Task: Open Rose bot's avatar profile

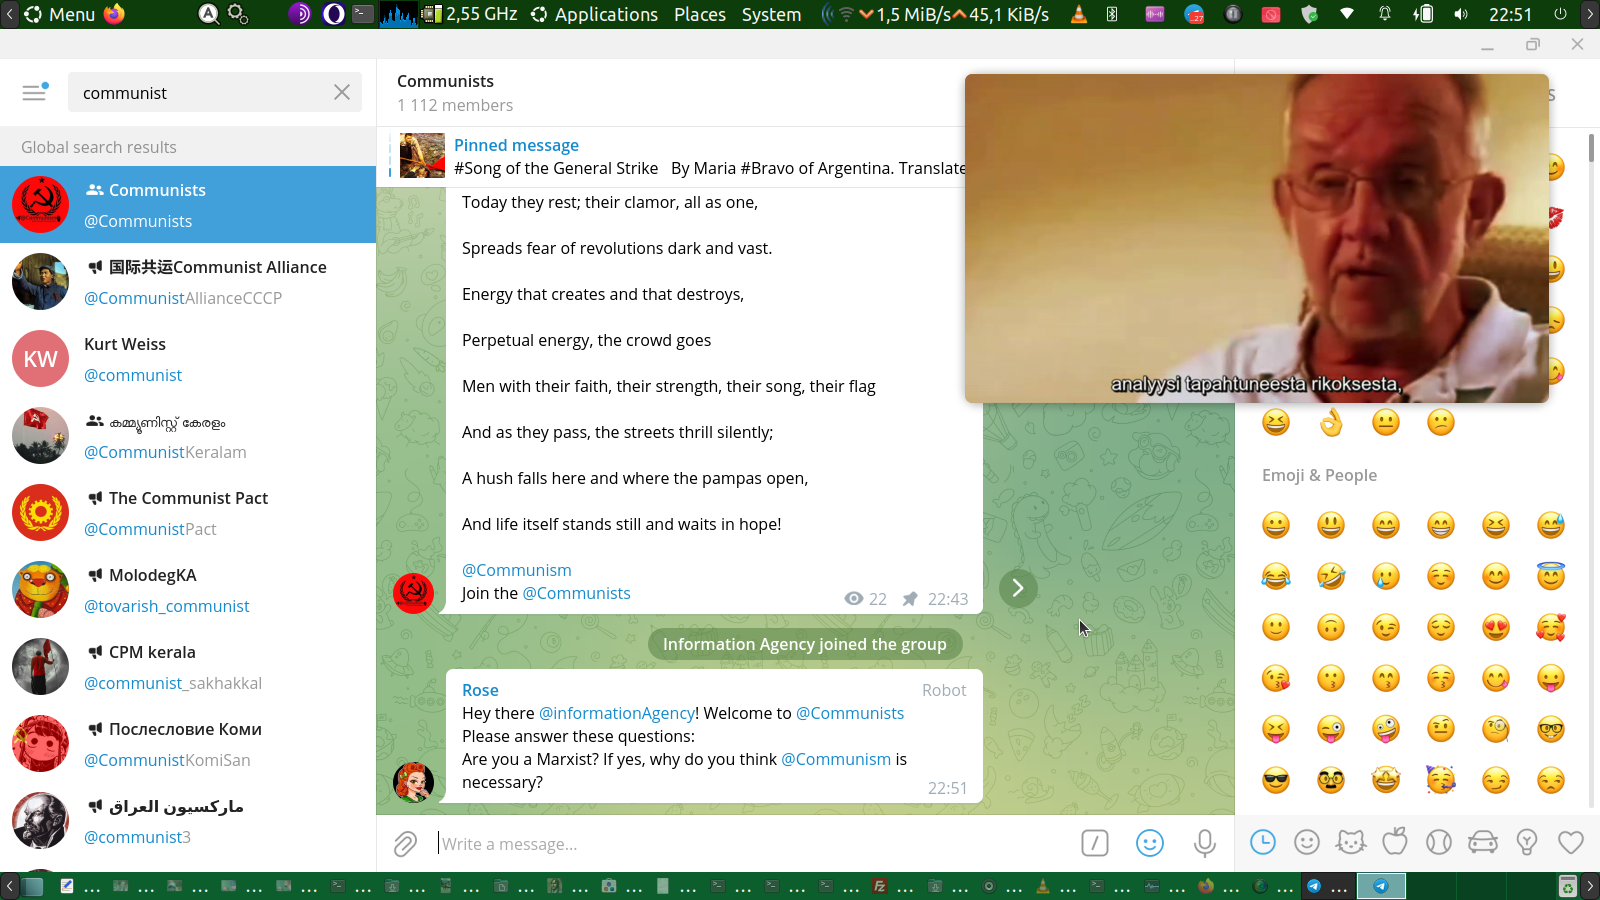Action: tap(413, 782)
